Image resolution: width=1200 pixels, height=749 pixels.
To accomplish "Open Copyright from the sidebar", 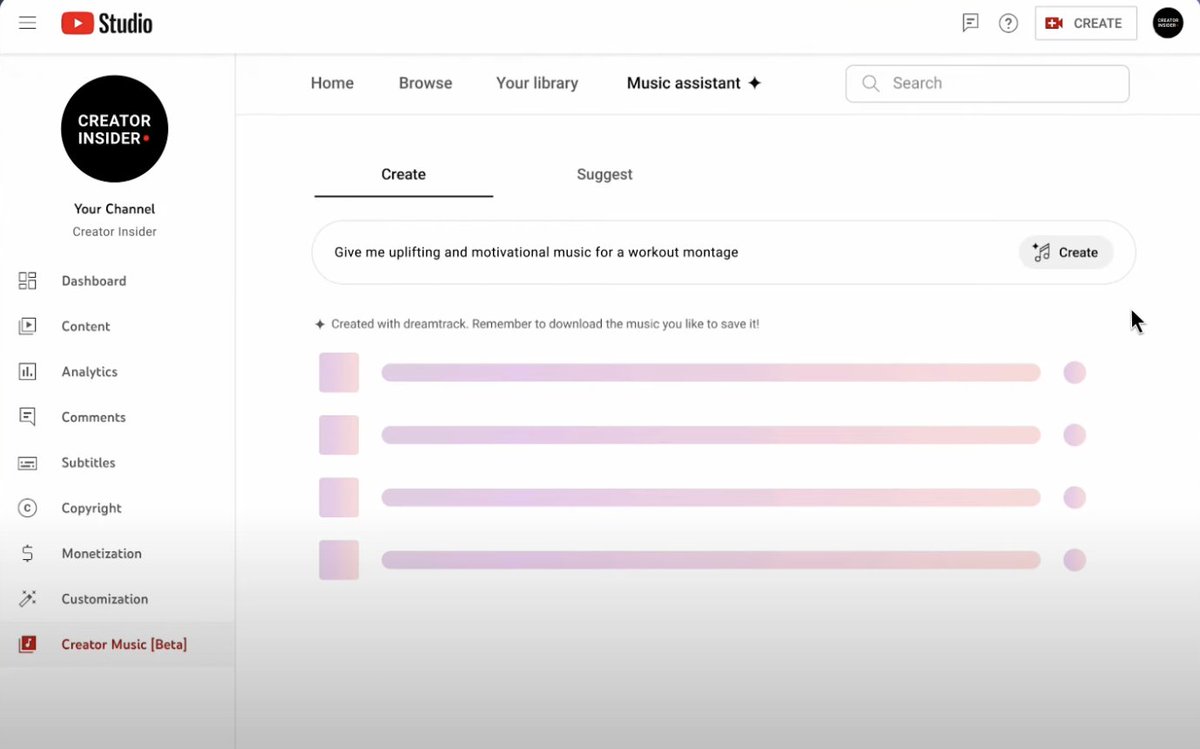I will click(x=91, y=508).
